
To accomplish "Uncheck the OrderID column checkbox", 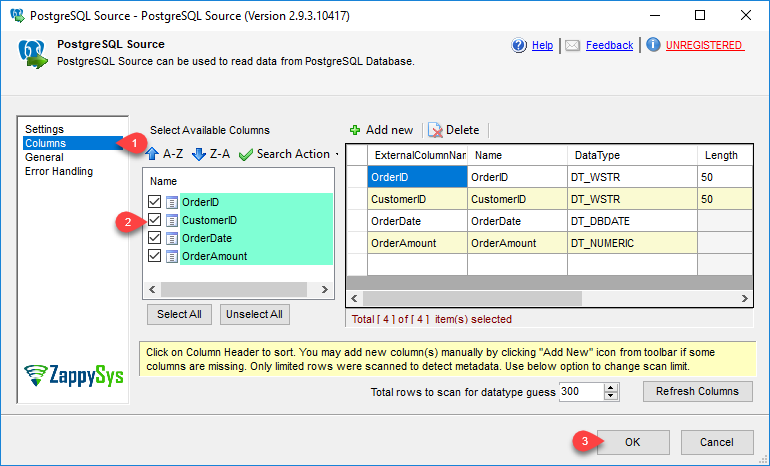I will (155, 201).
